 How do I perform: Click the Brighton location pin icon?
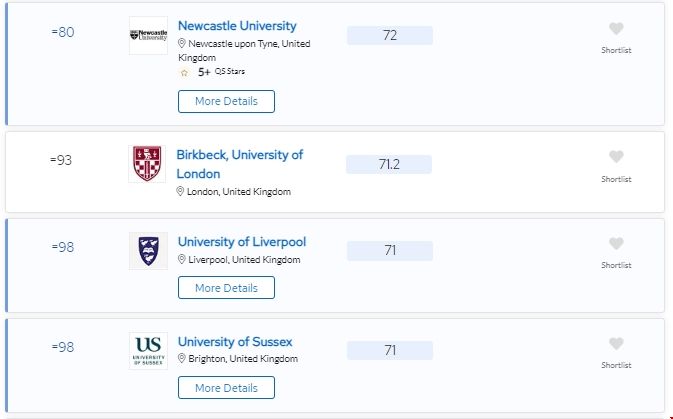point(182,359)
